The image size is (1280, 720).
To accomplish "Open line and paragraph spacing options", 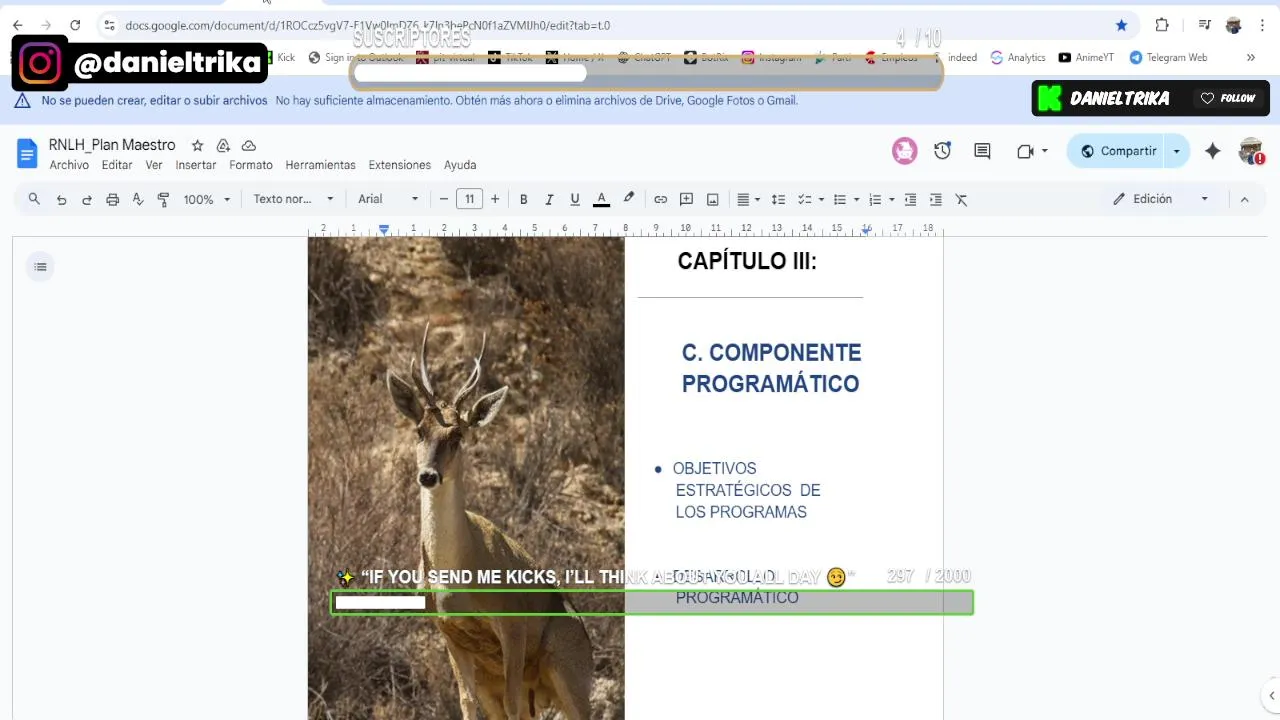I will 778,199.
